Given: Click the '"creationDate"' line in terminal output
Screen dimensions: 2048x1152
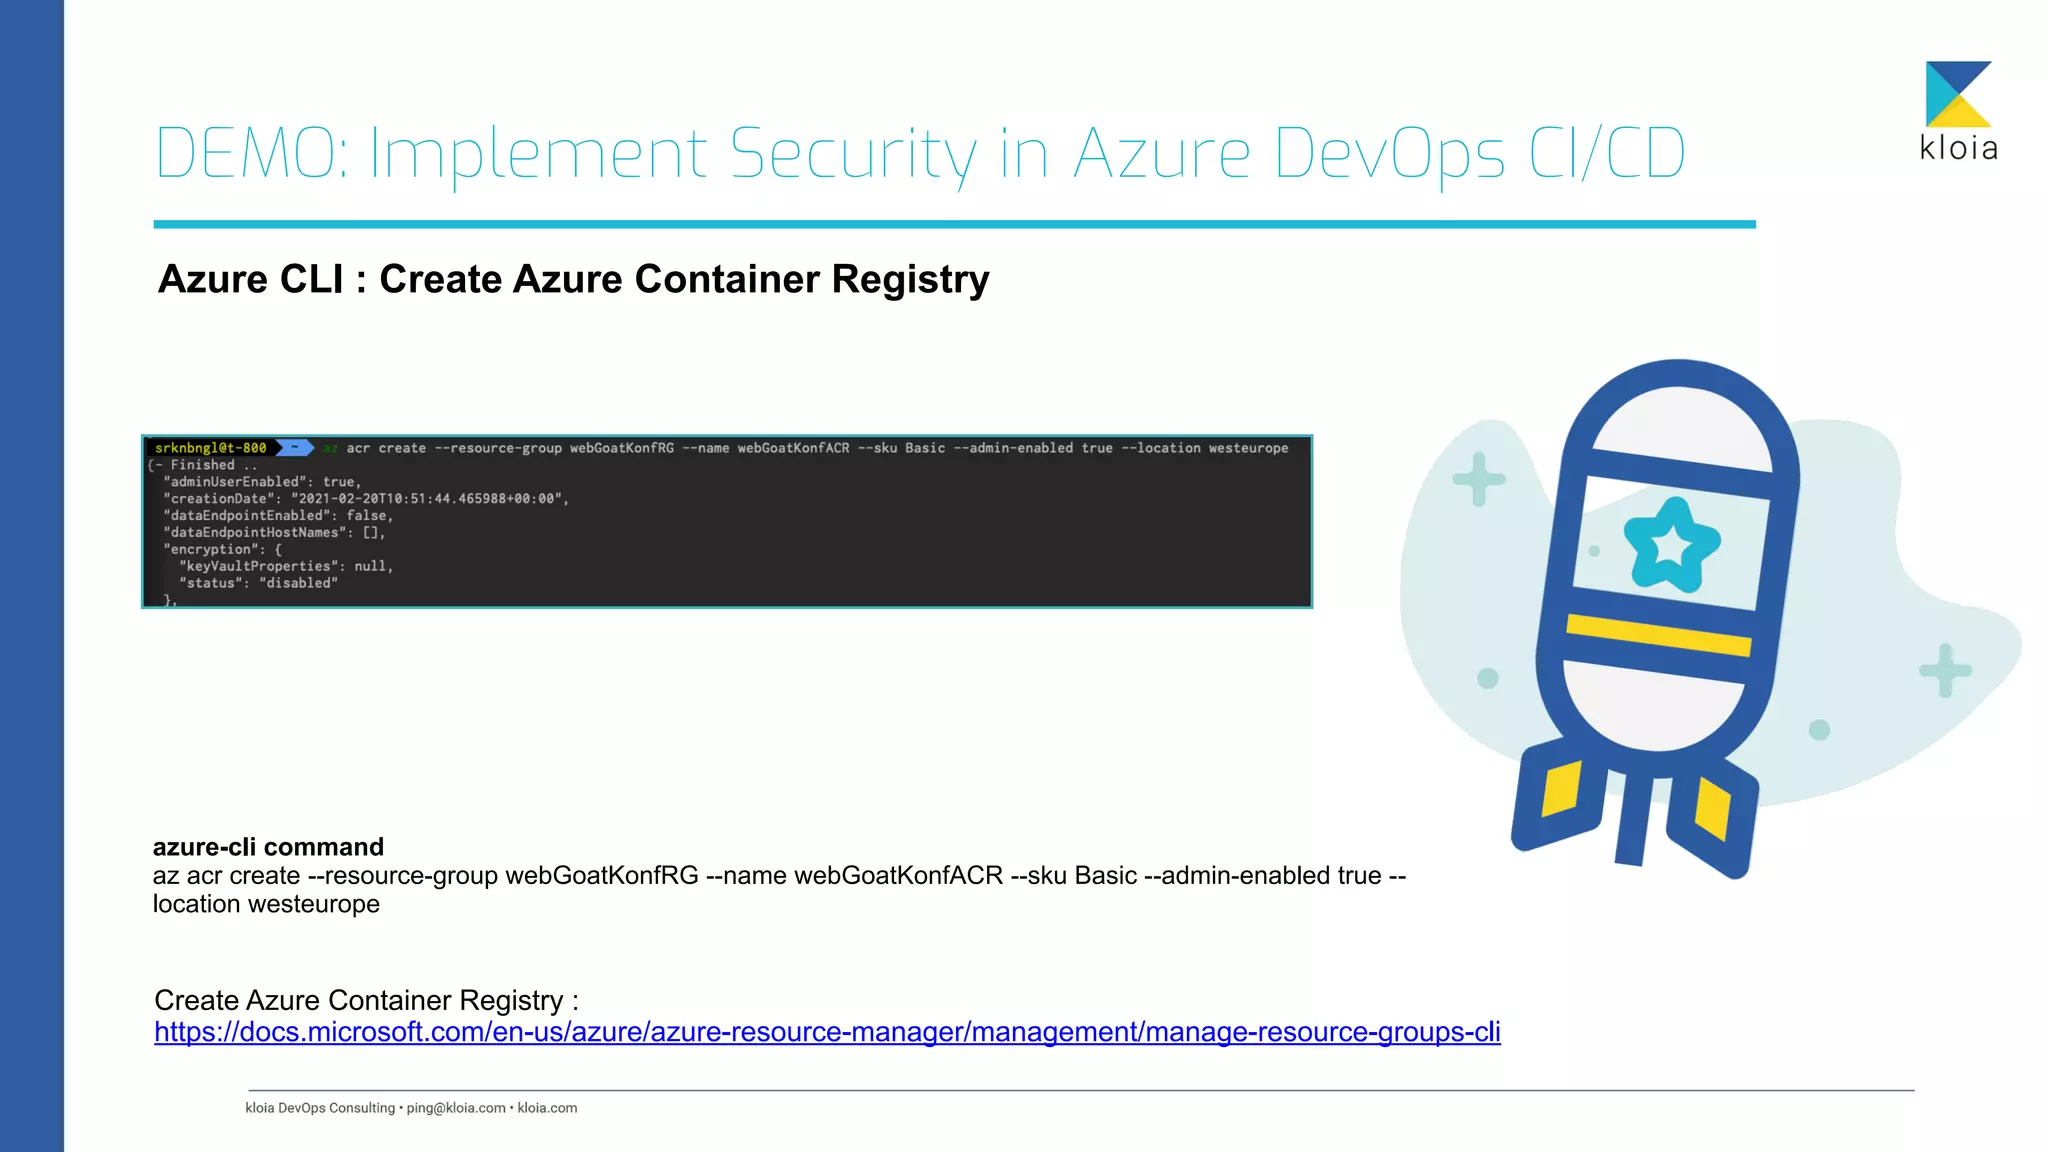Looking at the screenshot, I should tap(366, 499).
